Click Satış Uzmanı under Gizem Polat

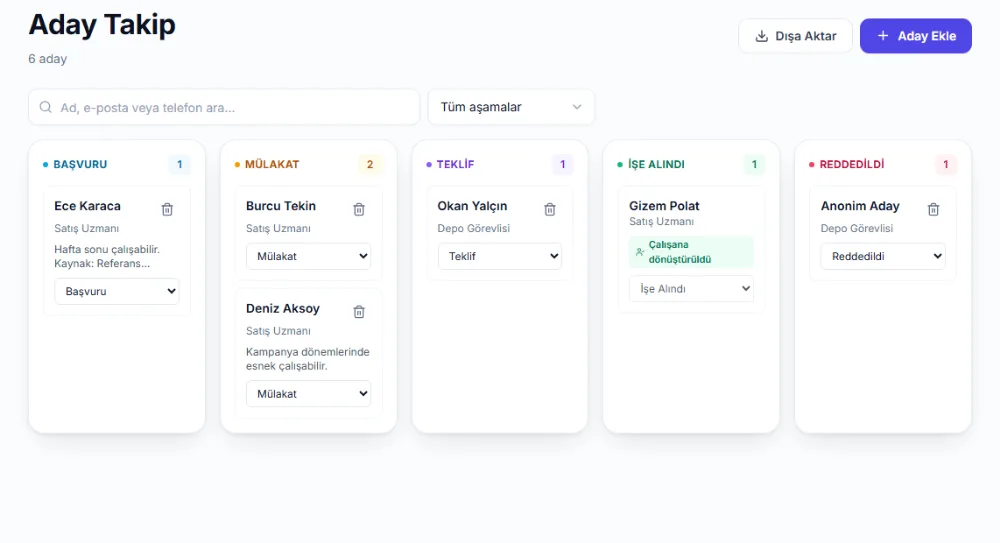(661, 221)
